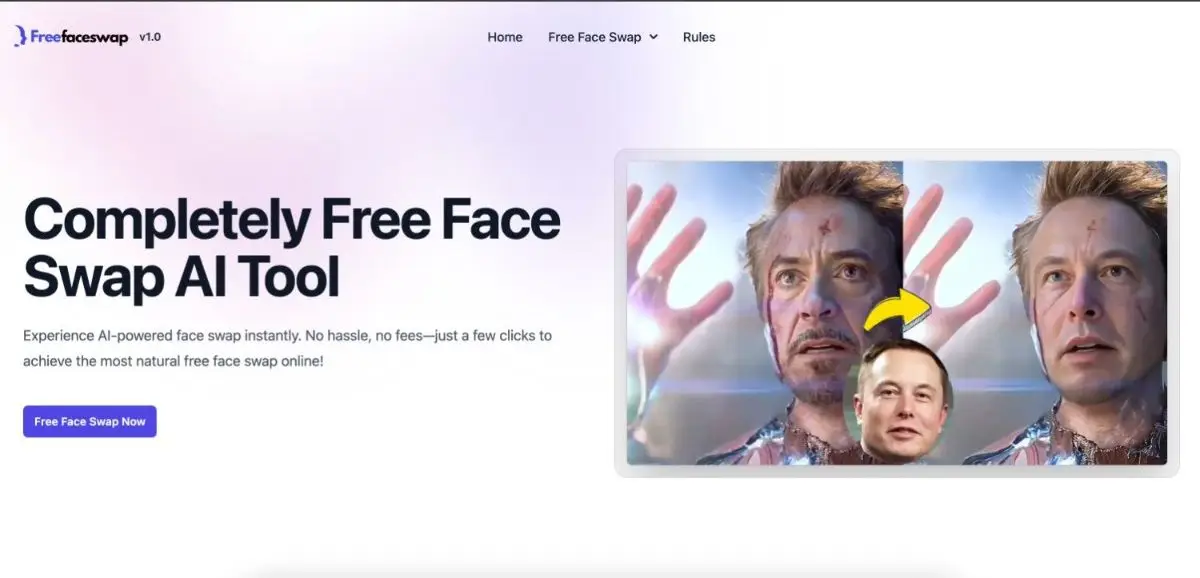Click the purple Freefaceswap logo icon

click(22, 36)
